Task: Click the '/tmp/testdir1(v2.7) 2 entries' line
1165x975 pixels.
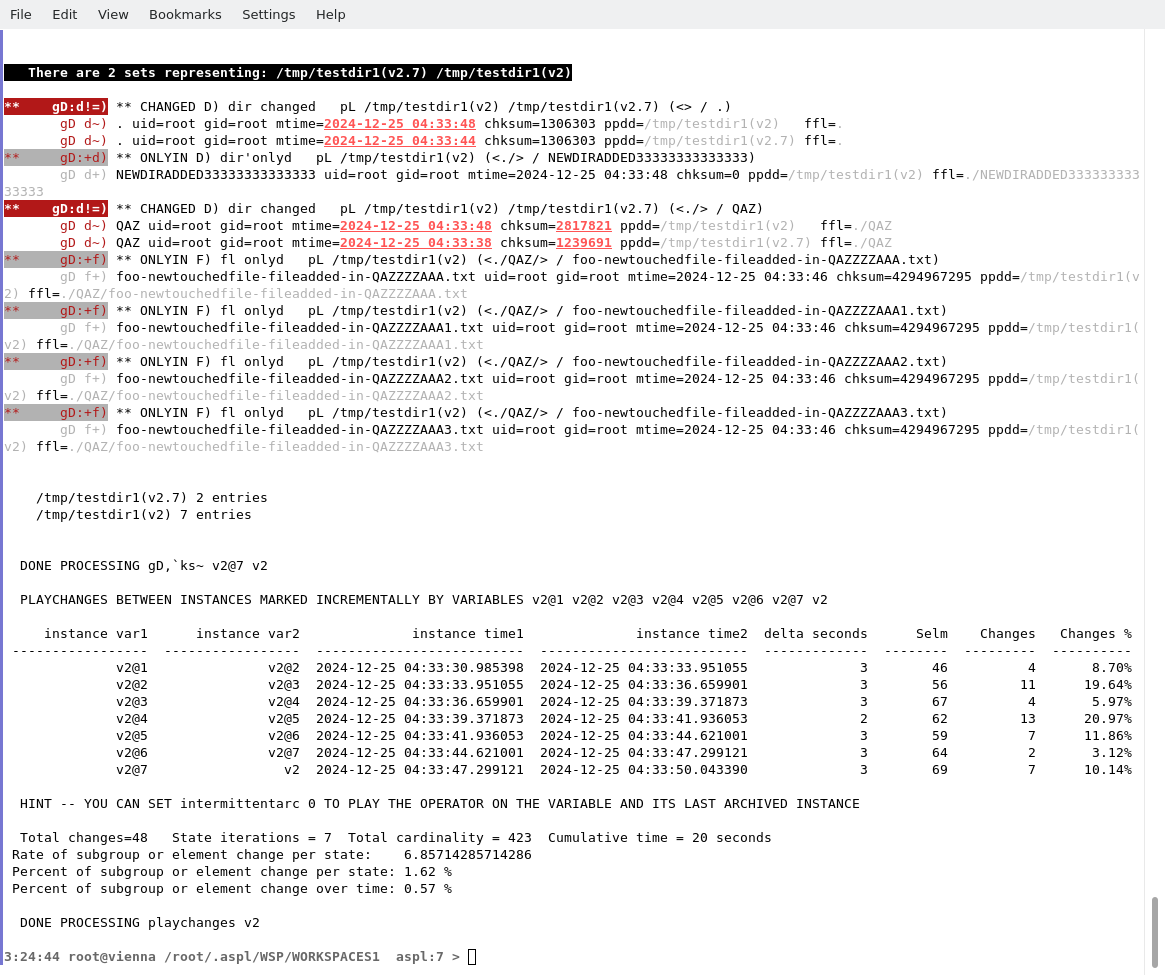Action: tap(151, 498)
